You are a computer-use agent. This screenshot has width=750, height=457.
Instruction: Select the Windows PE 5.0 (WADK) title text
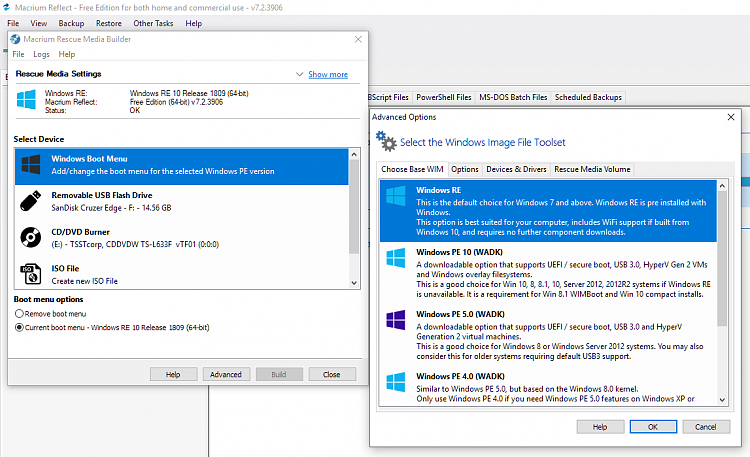click(x=460, y=314)
